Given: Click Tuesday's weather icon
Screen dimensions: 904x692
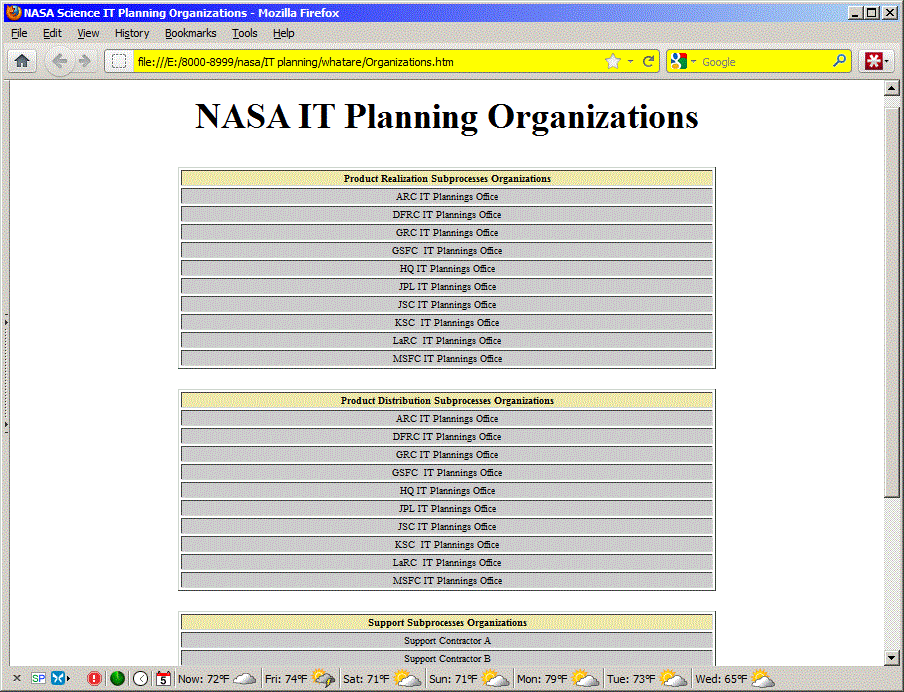Looking at the screenshot, I should coord(673,678).
